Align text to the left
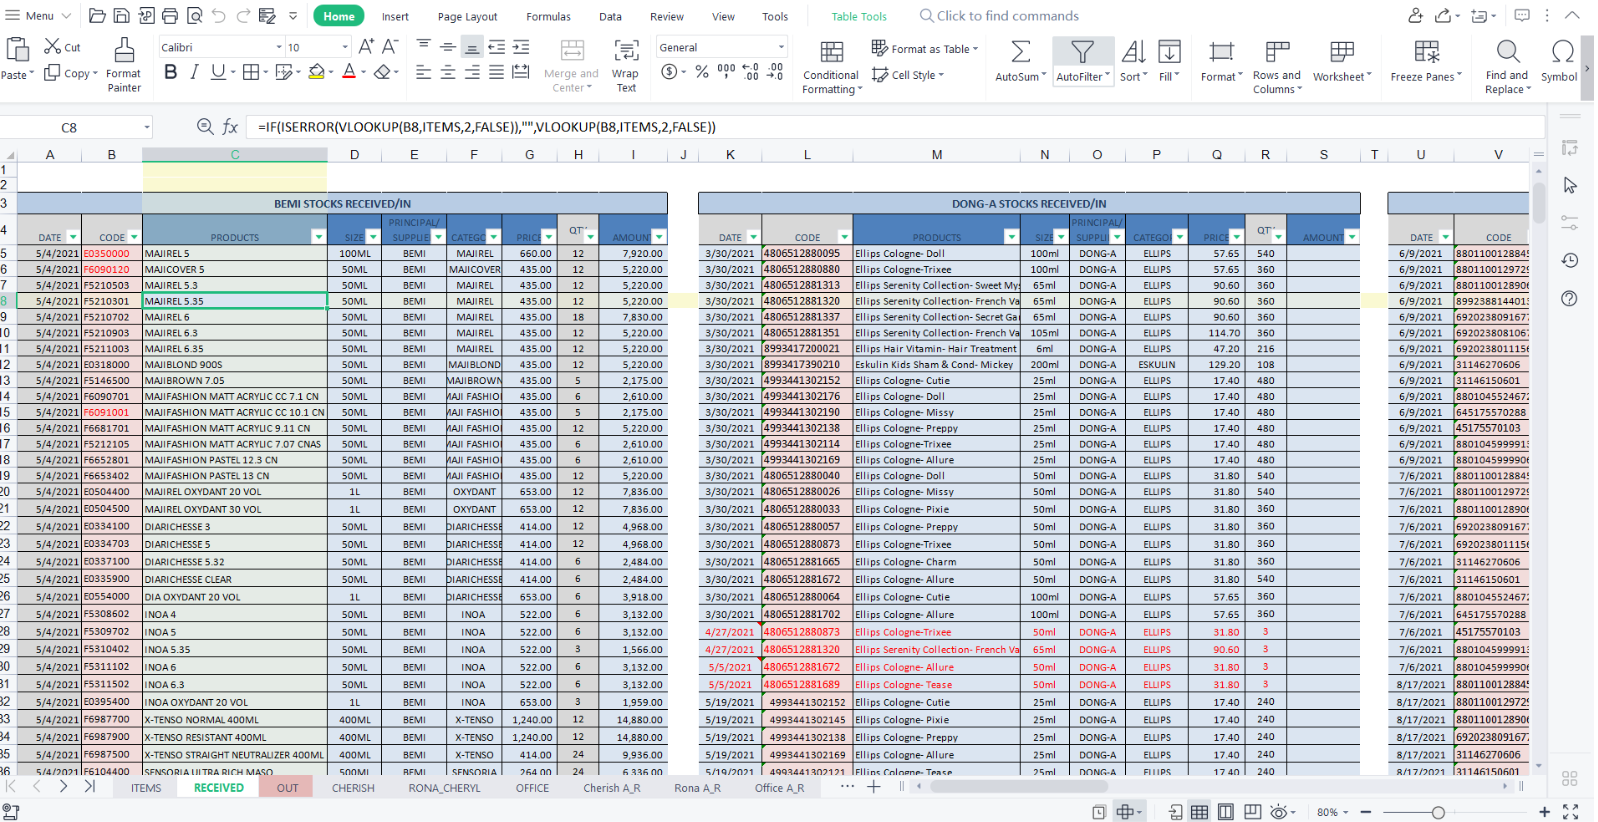Image resolution: width=1598 pixels, height=822 pixels. coord(424,72)
